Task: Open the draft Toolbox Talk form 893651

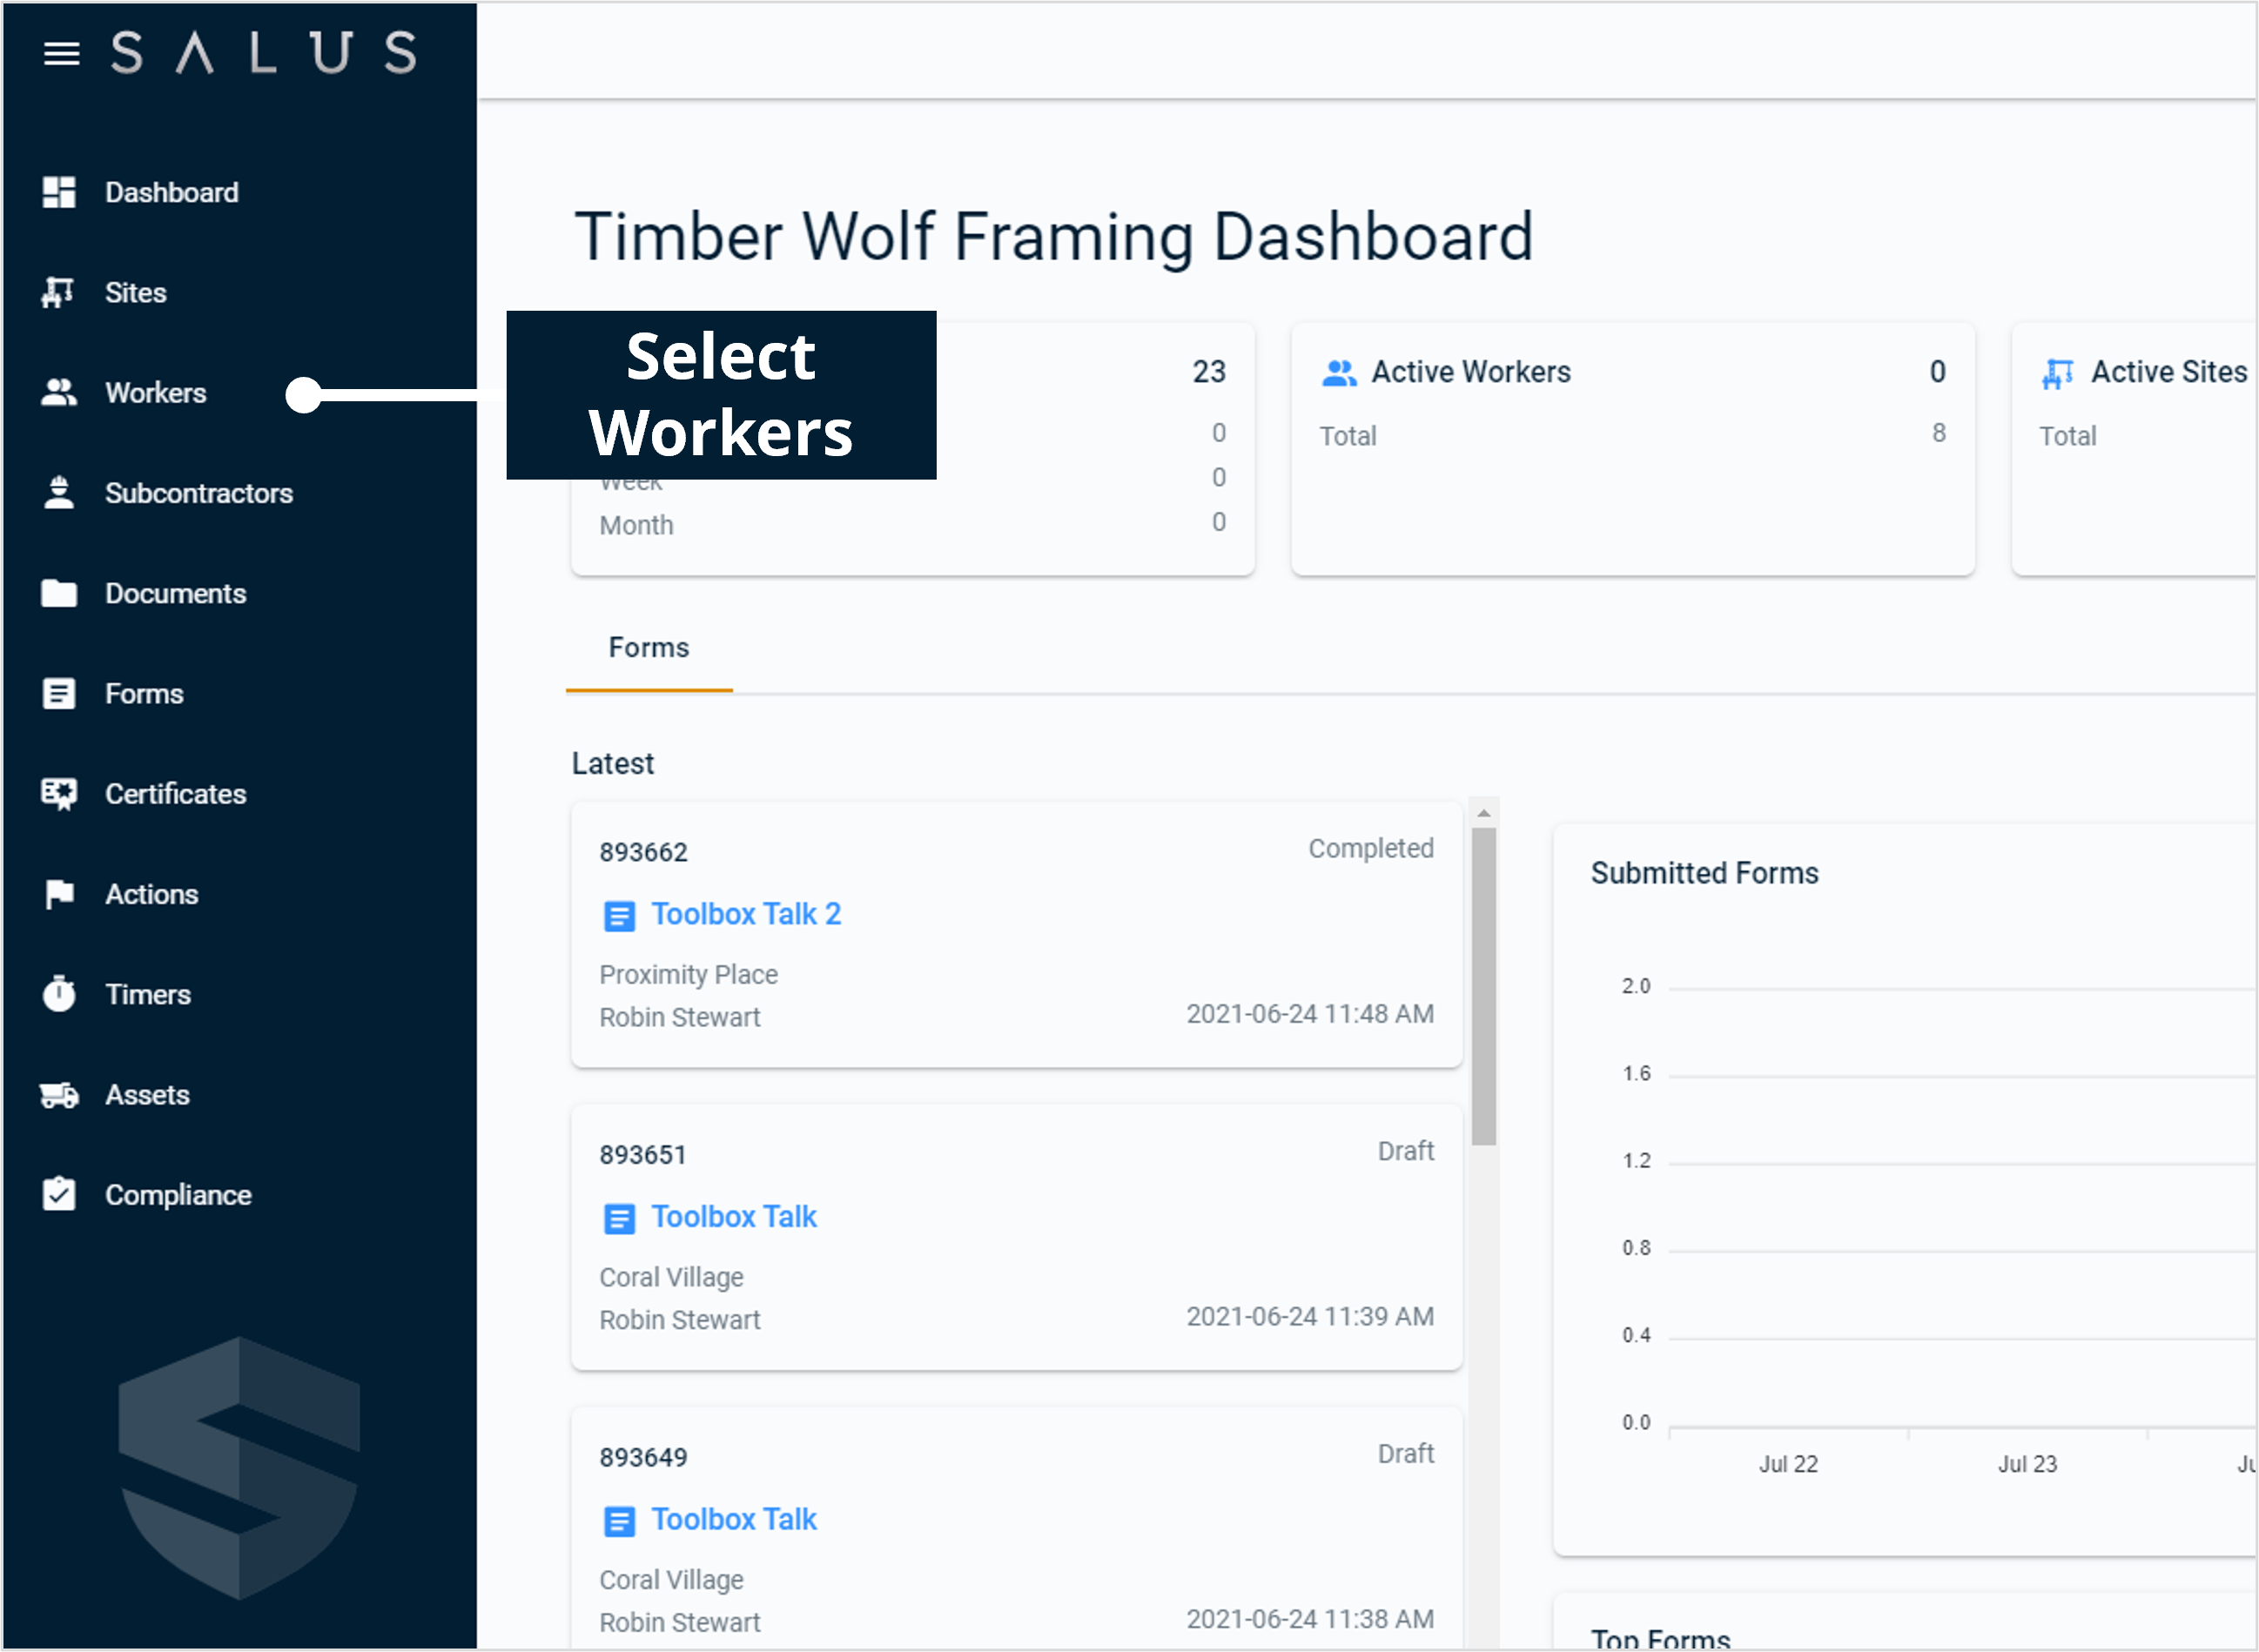Action: tap(734, 1216)
